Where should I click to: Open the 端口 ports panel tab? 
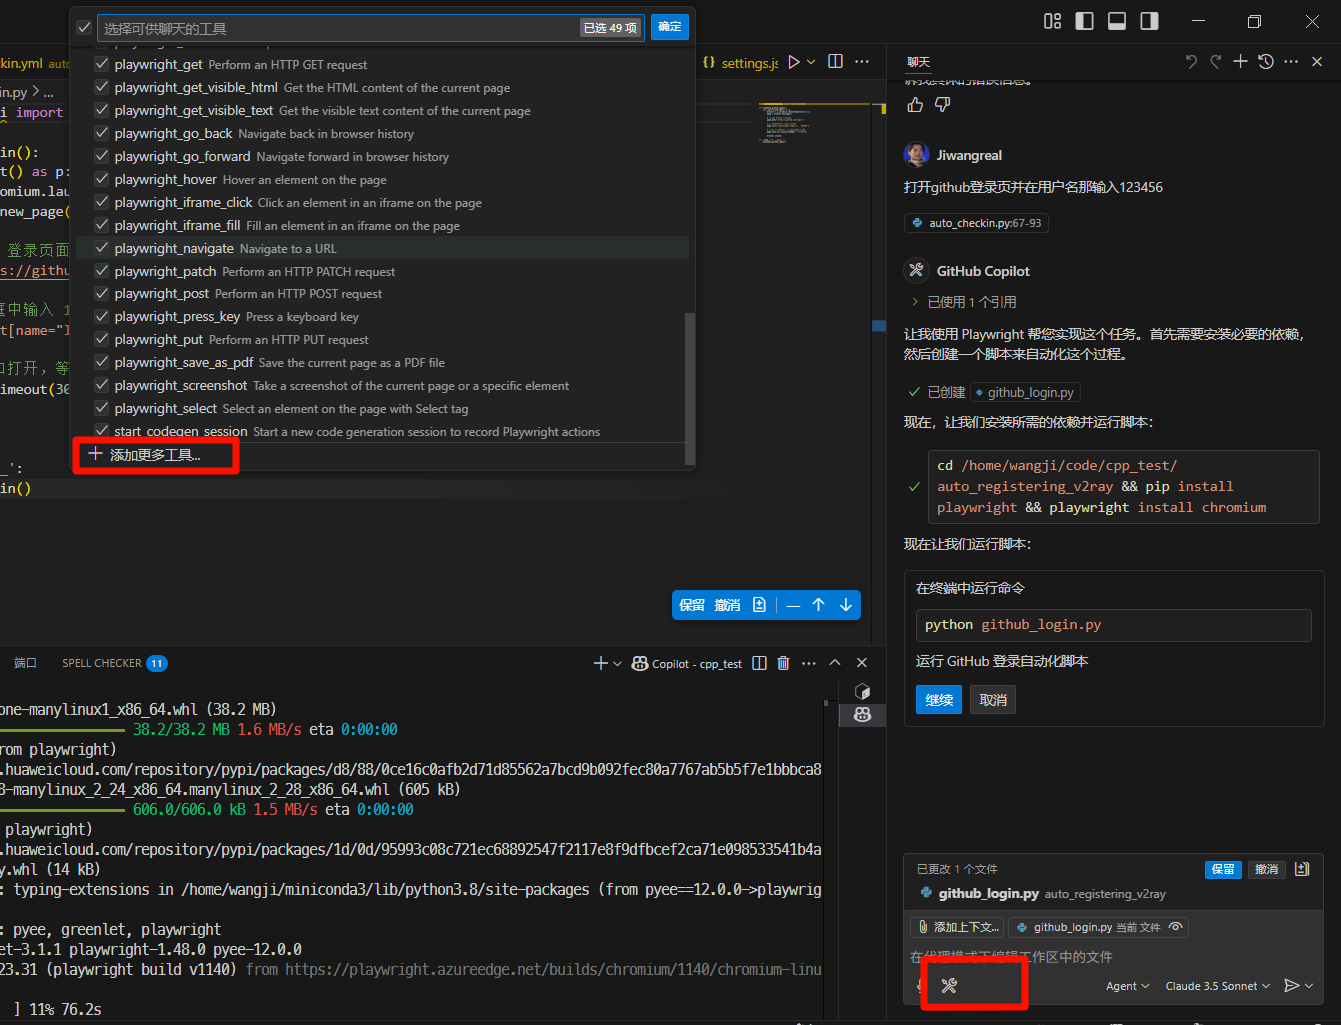pos(25,663)
